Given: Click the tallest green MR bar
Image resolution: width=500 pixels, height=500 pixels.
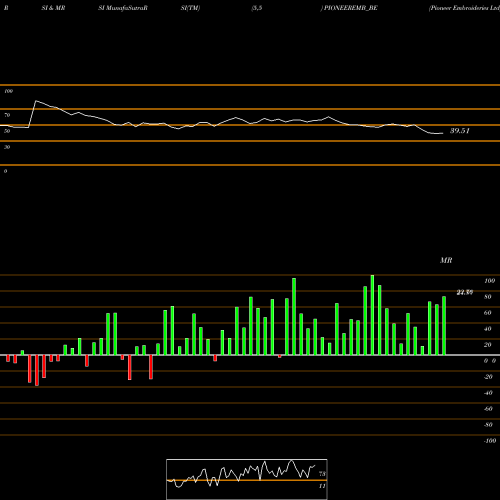Looking at the screenshot, I should pos(372,315).
